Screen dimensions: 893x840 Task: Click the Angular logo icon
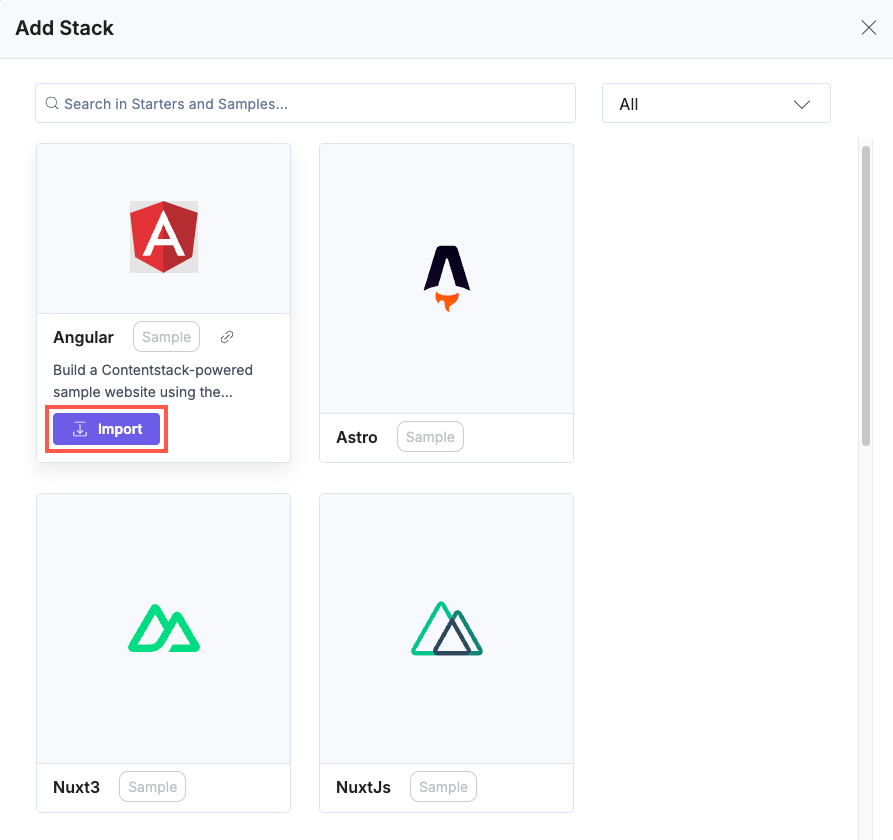pyautogui.click(x=164, y=237)
